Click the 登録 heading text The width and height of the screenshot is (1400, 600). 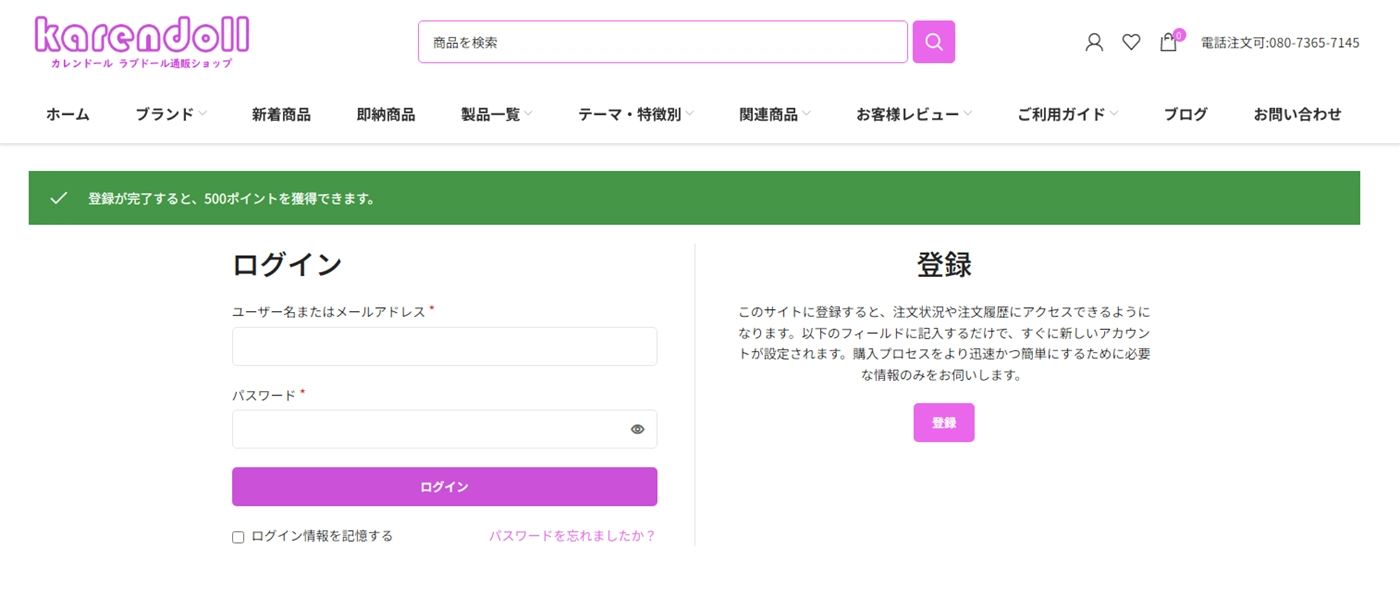pyautogui.click(x=944, y=265)
